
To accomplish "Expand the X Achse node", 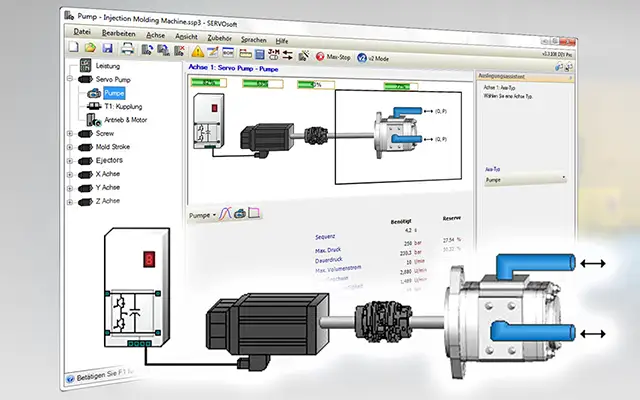I will pyautogui.click(x=70, y=175).
